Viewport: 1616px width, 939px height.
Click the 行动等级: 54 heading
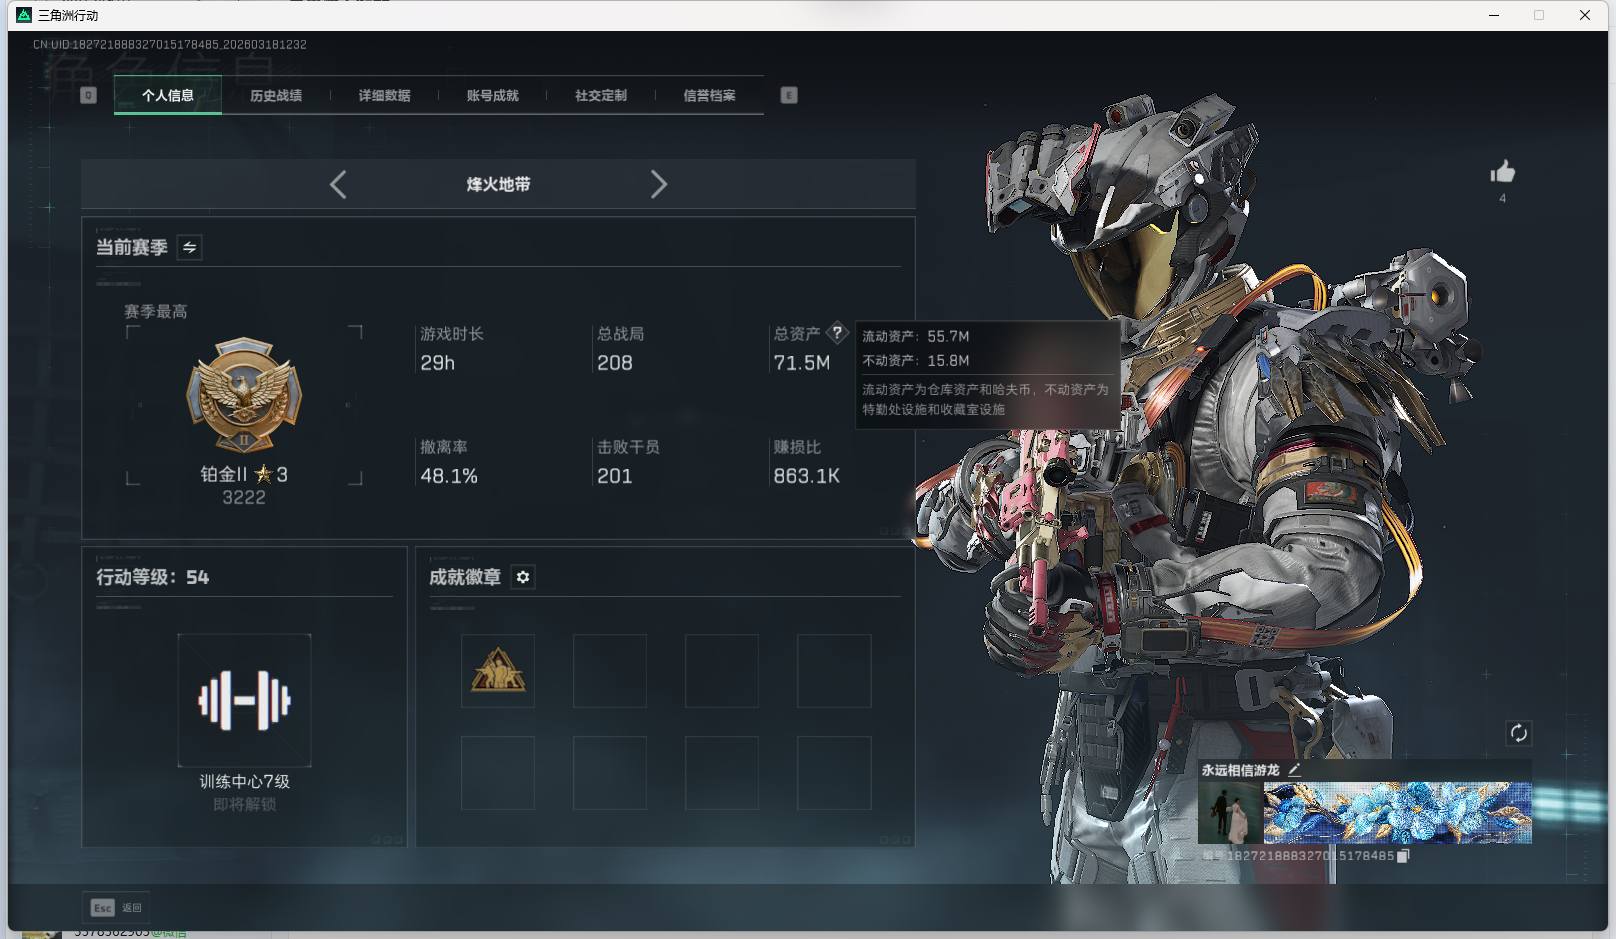(x=152, y=577)
